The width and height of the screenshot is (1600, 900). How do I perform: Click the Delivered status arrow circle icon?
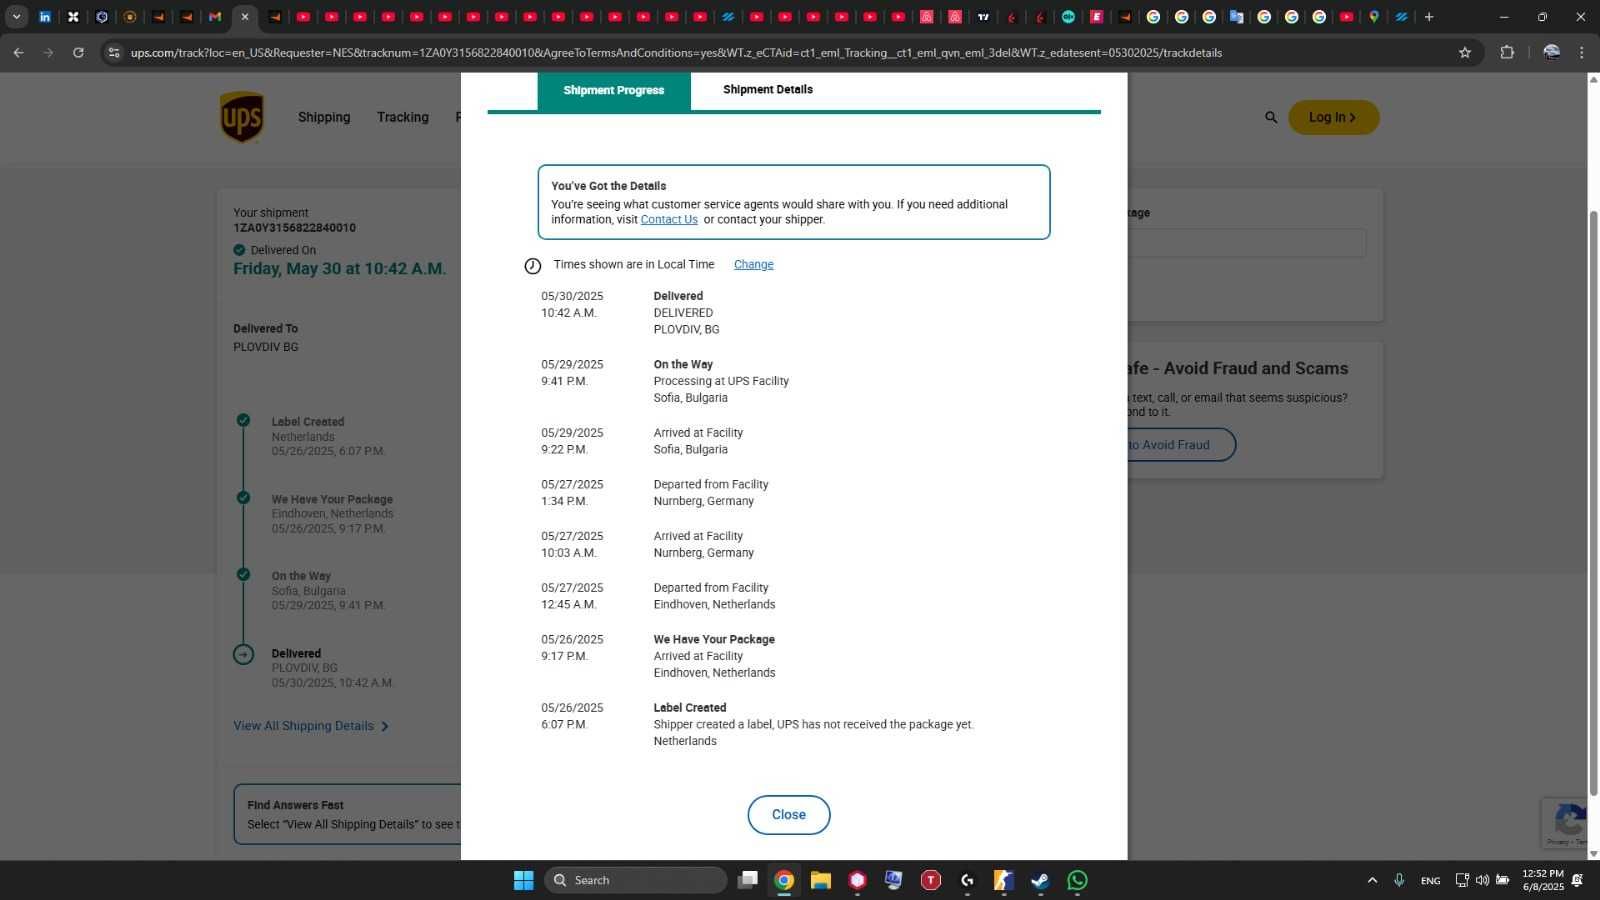point(244,655)
